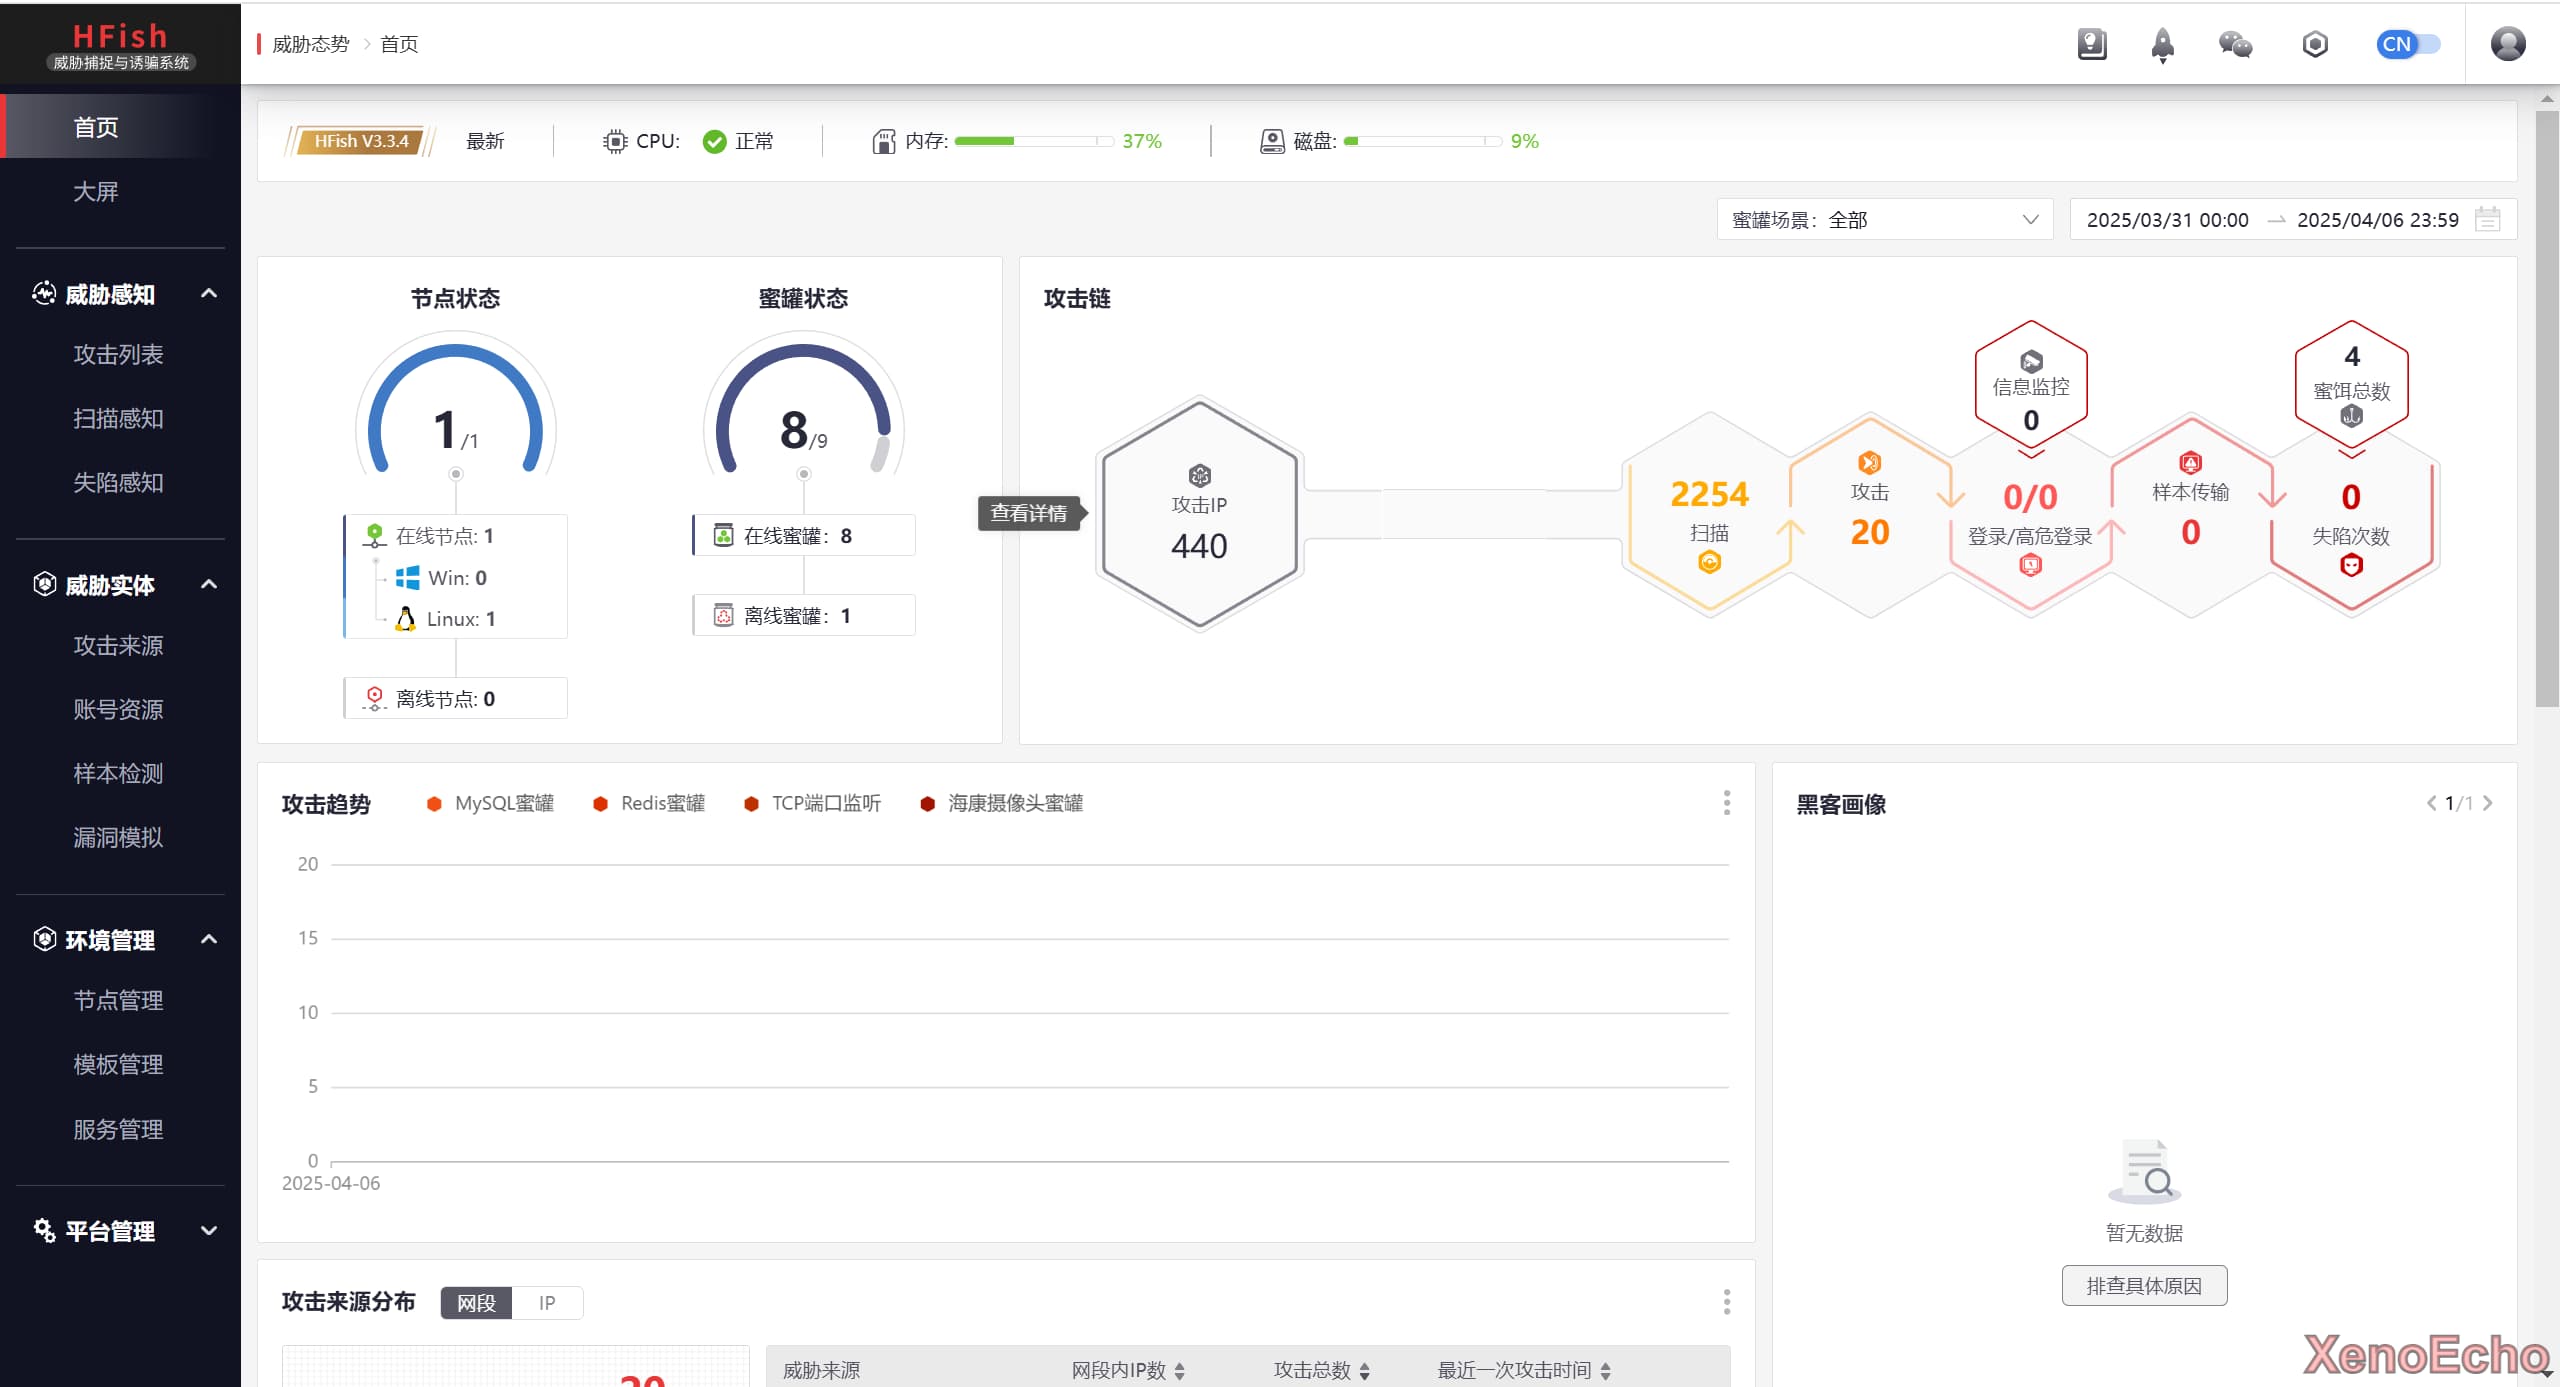This screenshot has height=1387, width=2560.
Task: Toggle the CN language switch
Action: point(2408,44)
